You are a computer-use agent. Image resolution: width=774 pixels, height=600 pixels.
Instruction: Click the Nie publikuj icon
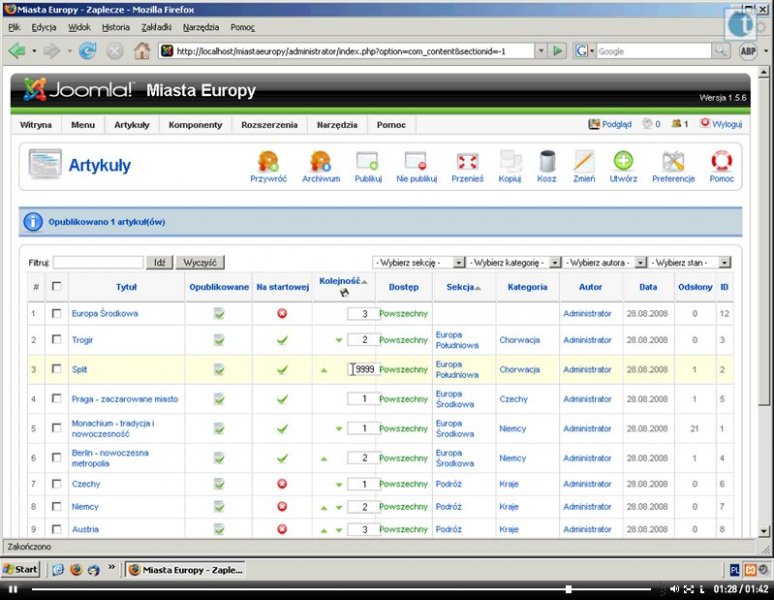click(x=416, y=165)
